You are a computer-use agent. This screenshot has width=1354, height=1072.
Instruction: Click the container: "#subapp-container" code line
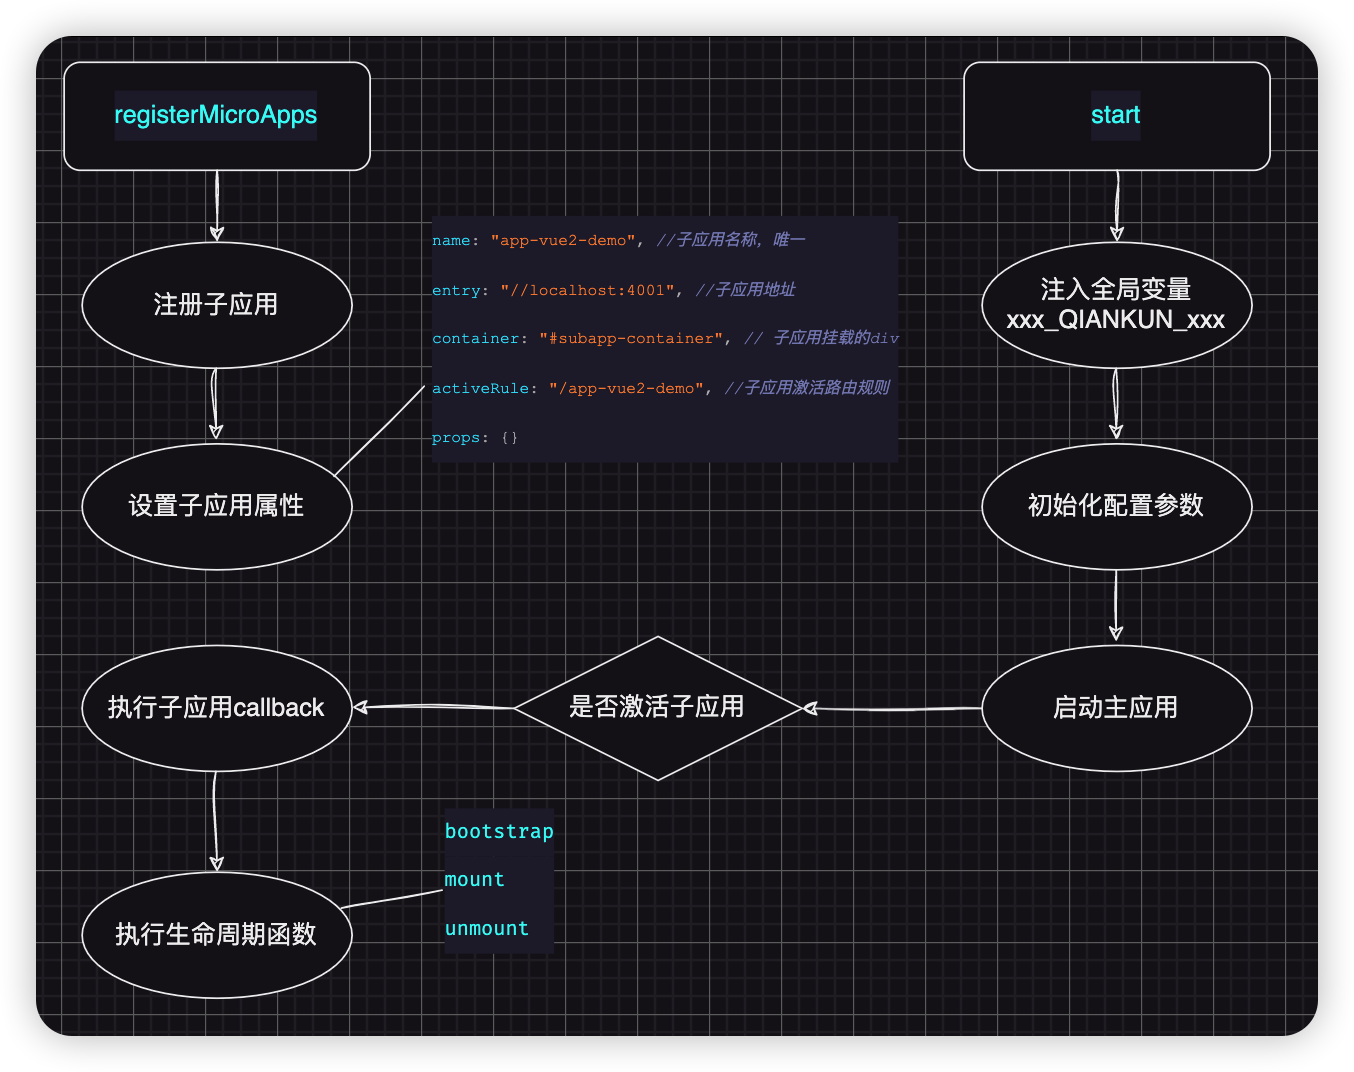pos(665,339)
